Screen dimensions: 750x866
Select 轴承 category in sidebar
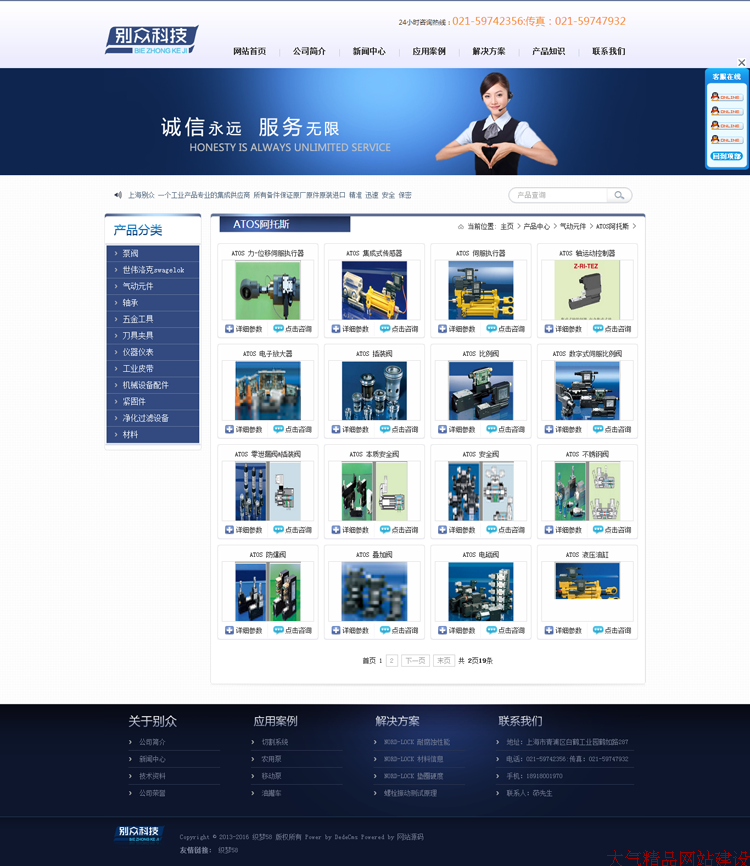click(x=152, y=303)
